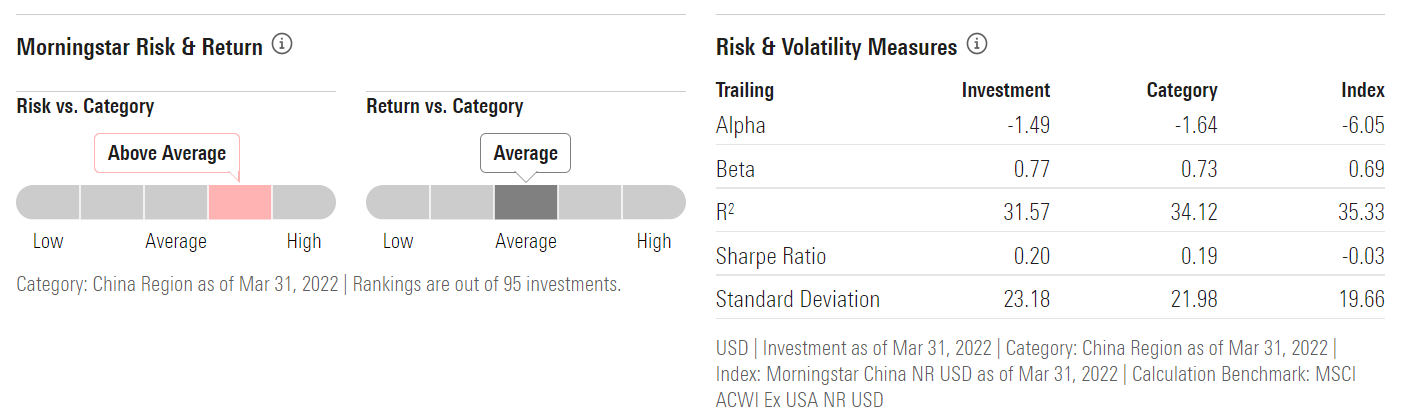Viewport: 1413px width, 418px height.
Task: Click the Average callout above the Return bar
Action: [525, 153]
